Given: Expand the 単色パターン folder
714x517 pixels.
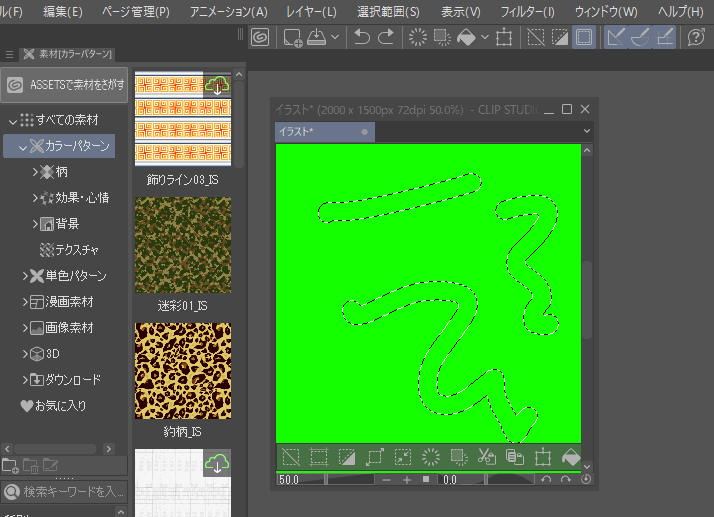Looking at the screenshot, I should (26, 276).
